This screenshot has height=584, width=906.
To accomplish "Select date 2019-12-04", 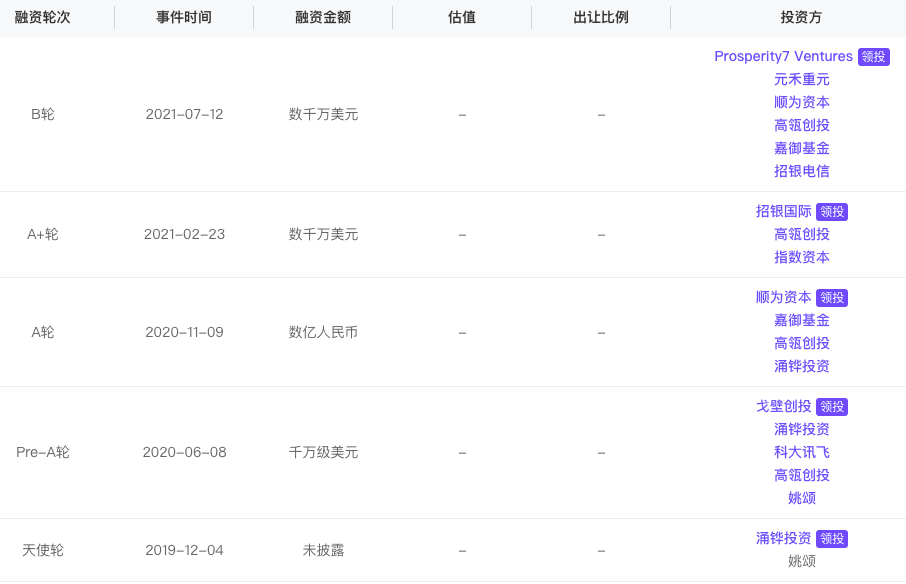I will pos(184,550).
